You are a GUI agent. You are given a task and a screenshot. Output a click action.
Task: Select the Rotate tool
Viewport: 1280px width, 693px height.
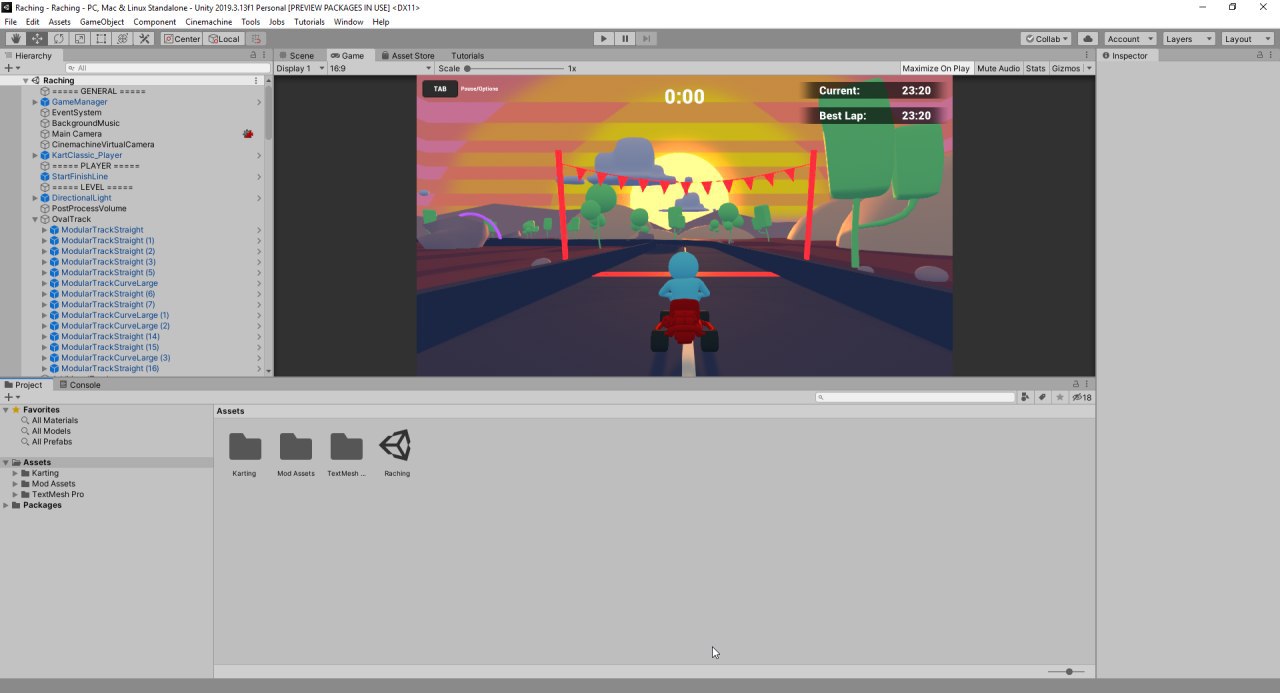pyautogui.click(x=58, y=39)
